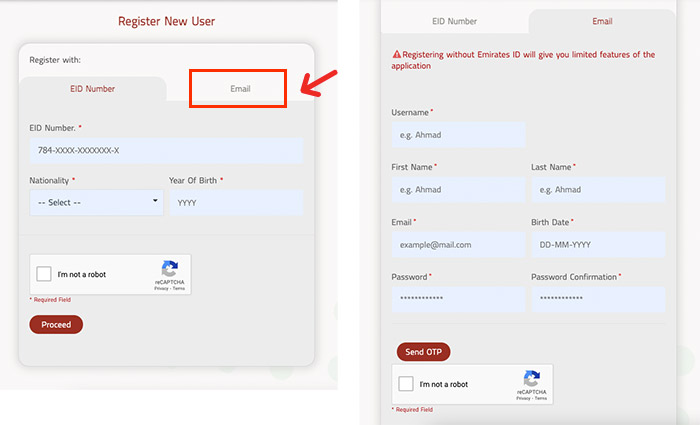Click the First Name input field

tap(458, 190)
